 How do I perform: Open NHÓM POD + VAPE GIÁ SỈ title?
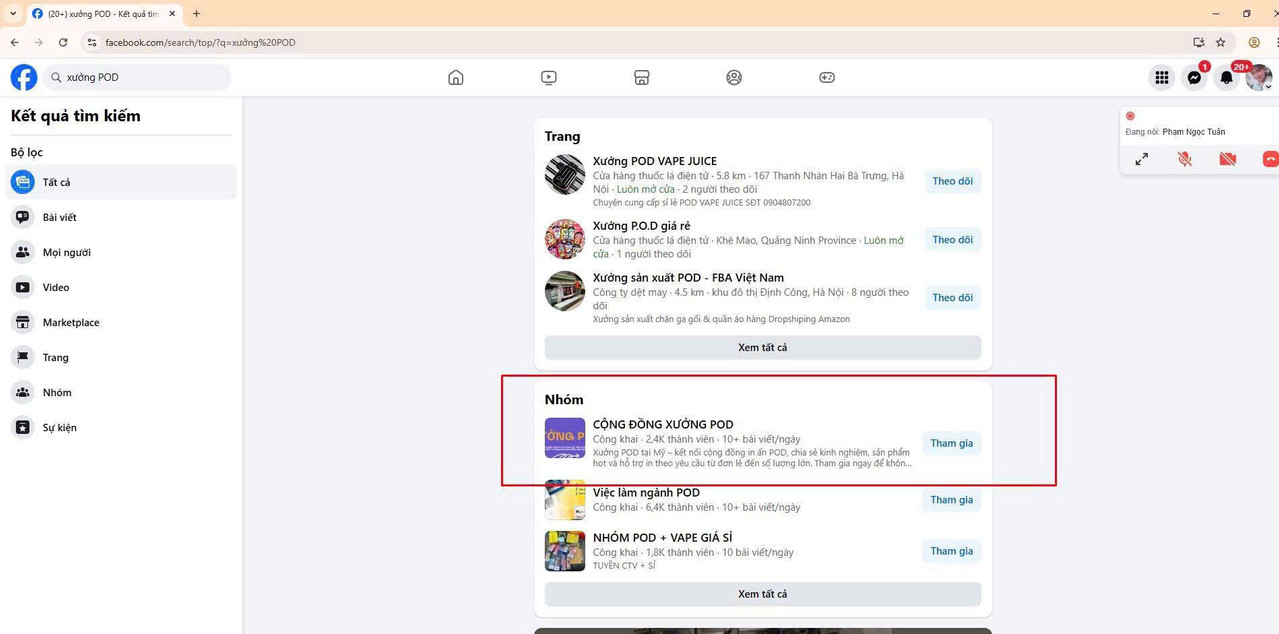point(662,538)
